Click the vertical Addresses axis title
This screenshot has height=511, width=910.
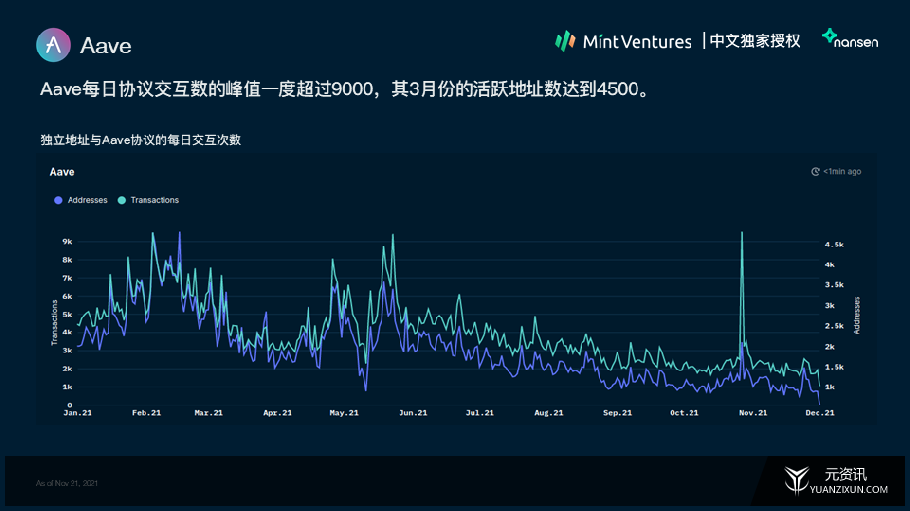tap(857, 315)
